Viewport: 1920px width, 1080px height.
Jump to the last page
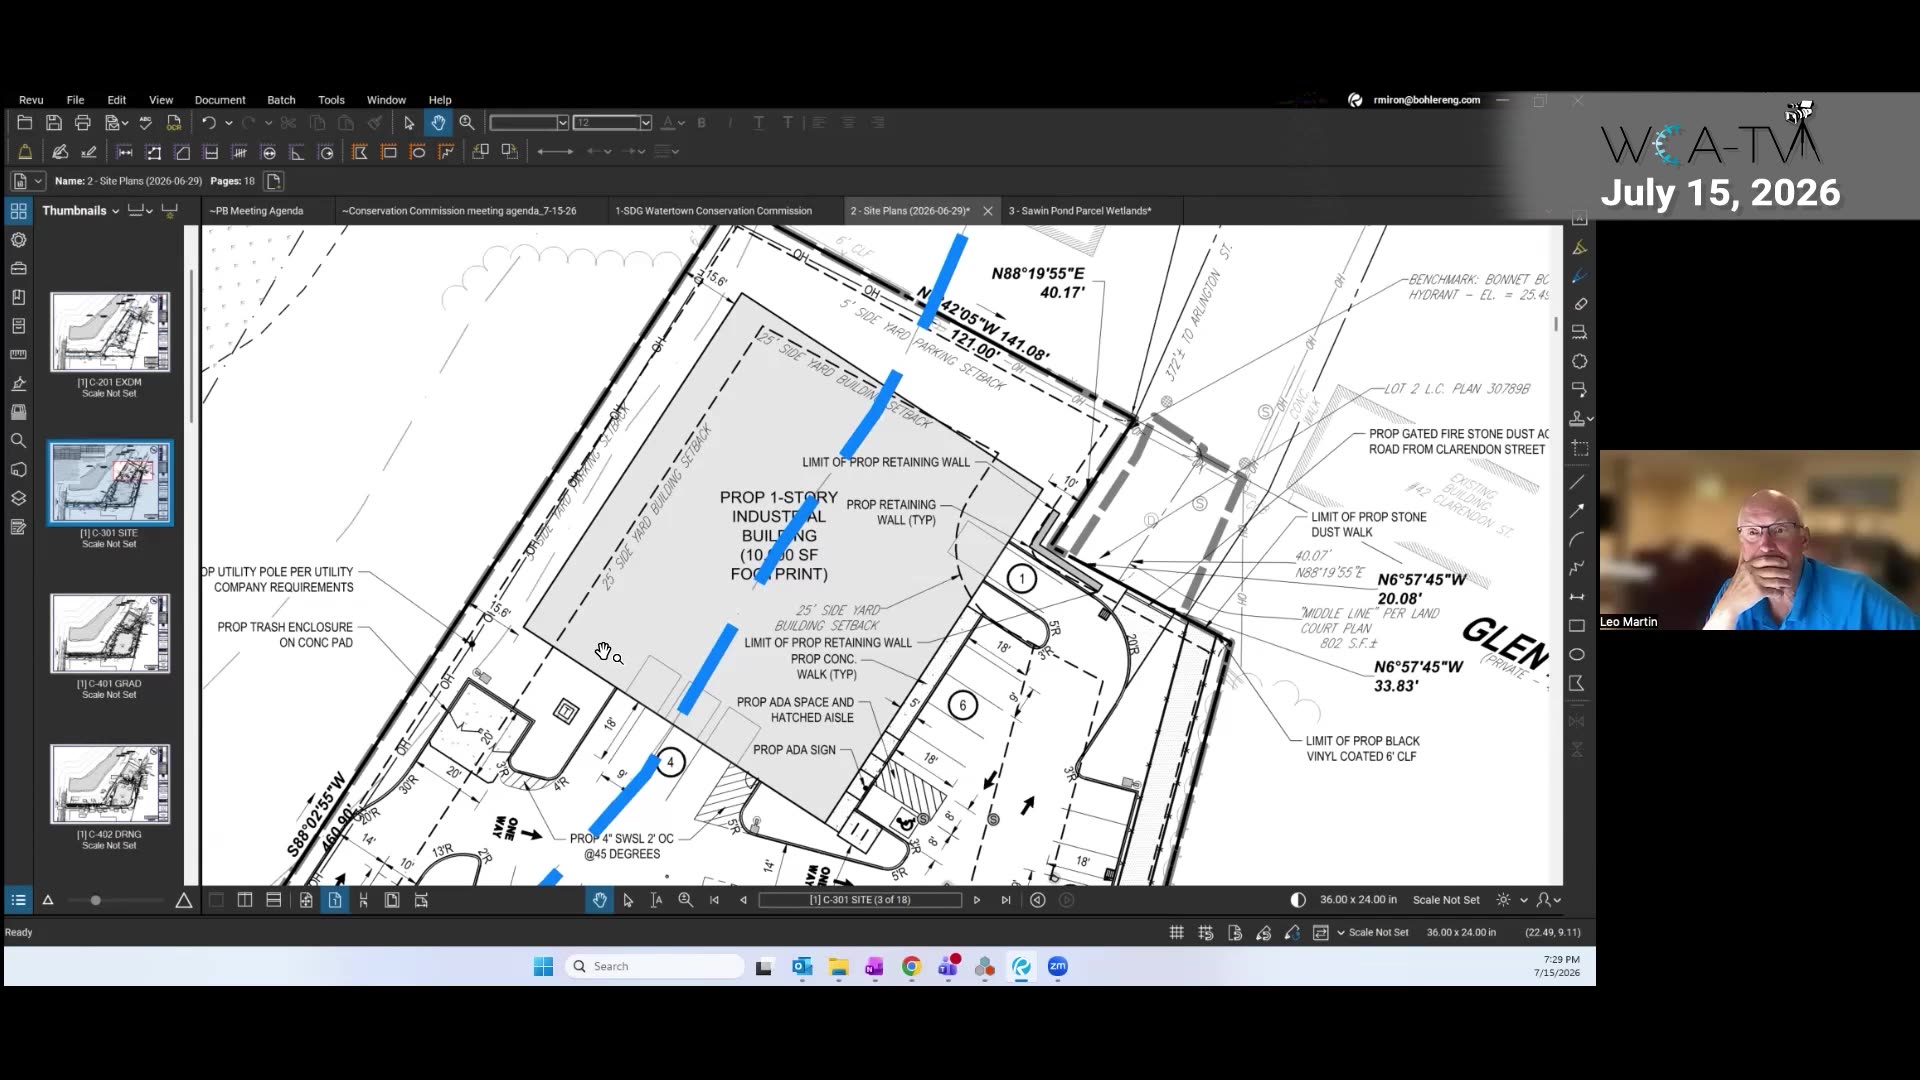1006,901
